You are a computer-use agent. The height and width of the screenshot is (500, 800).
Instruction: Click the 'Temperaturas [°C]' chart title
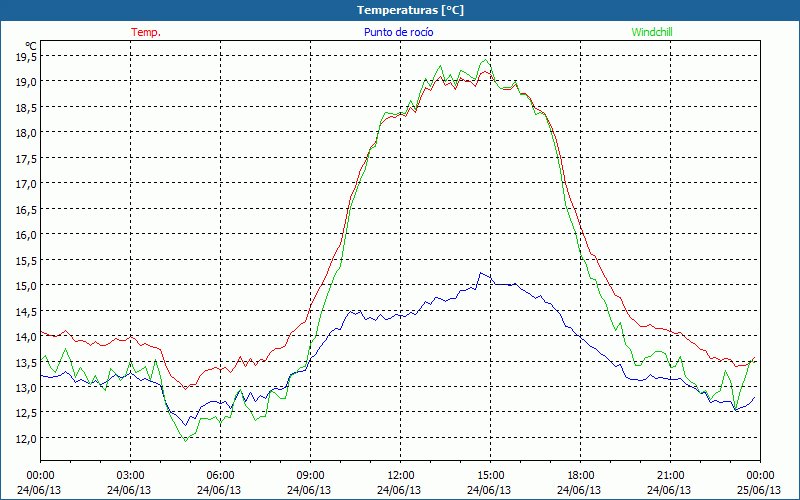click(410, 10)
